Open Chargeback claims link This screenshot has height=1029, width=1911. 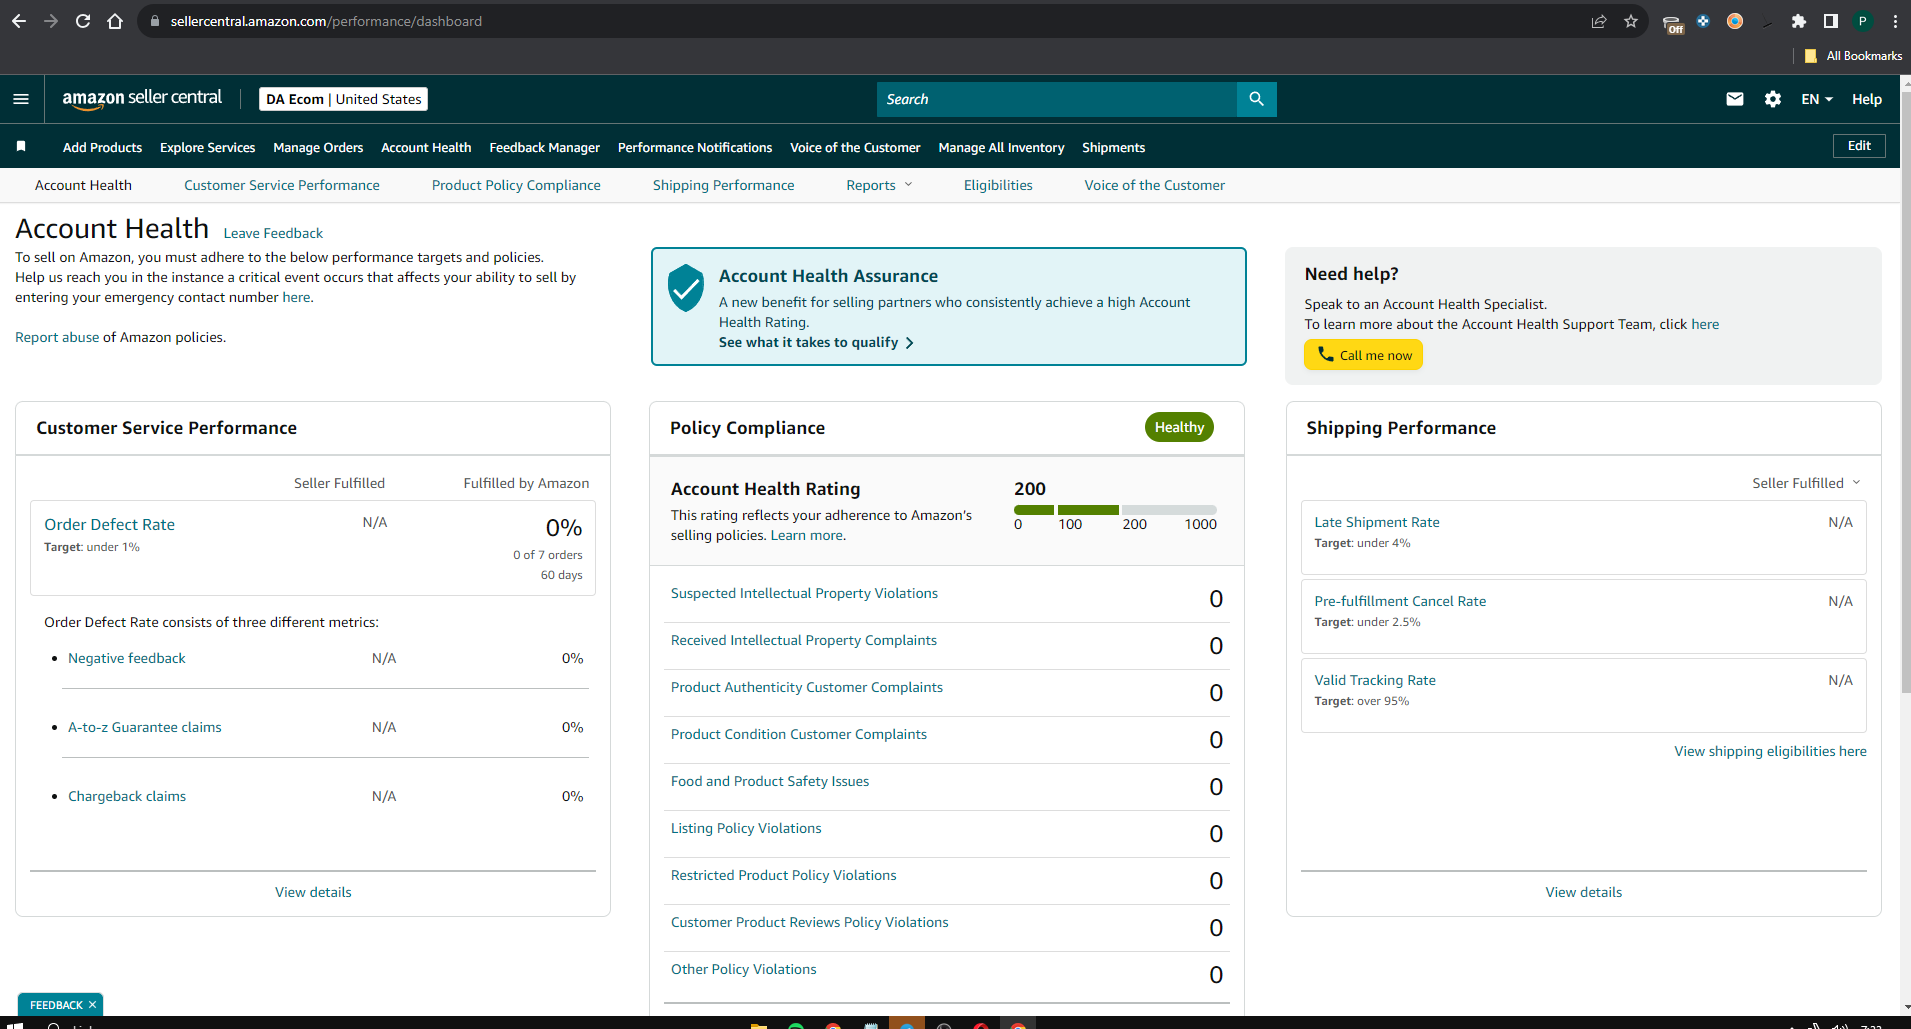coord(127,796)
